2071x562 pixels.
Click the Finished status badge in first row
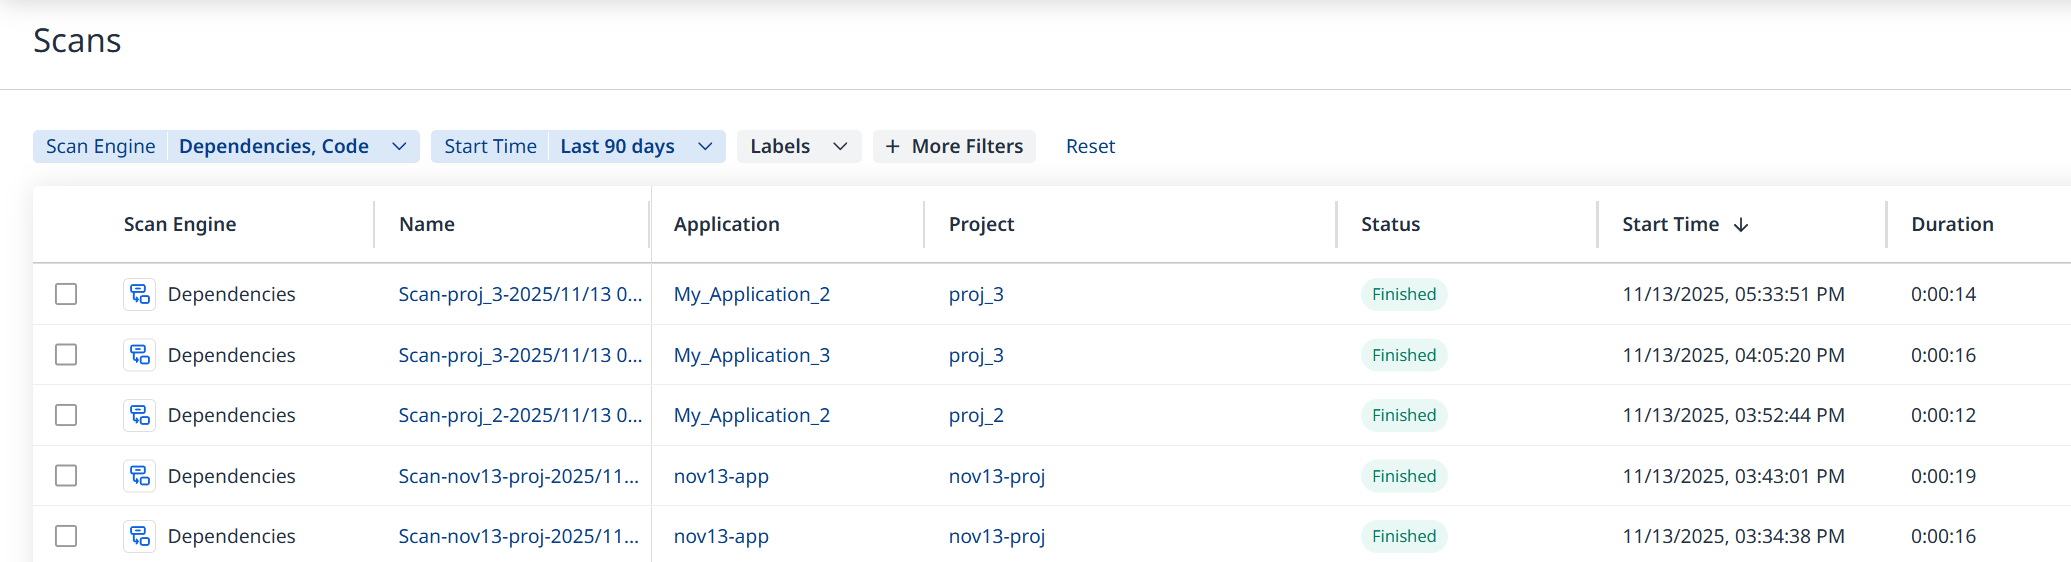tap(1404, 294)
